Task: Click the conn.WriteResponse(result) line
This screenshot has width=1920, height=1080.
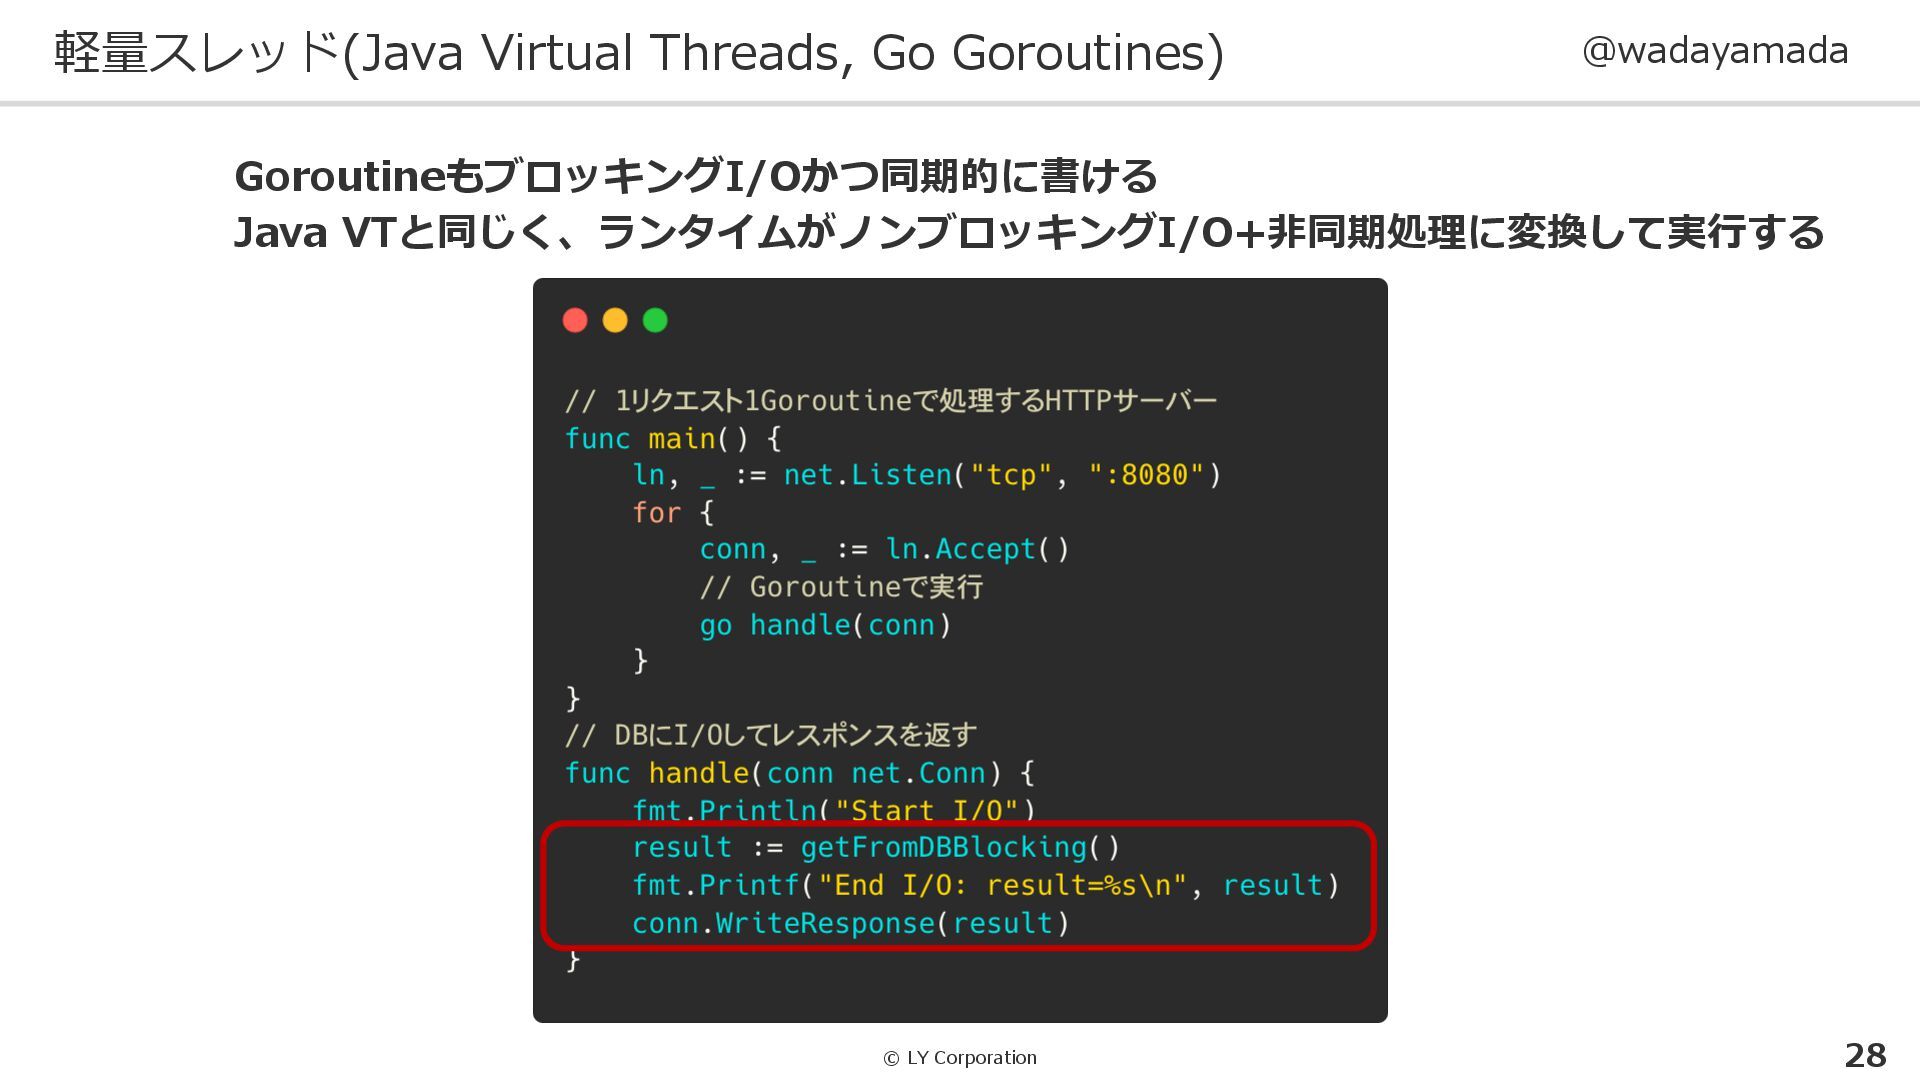Action: tap(850, 923)
